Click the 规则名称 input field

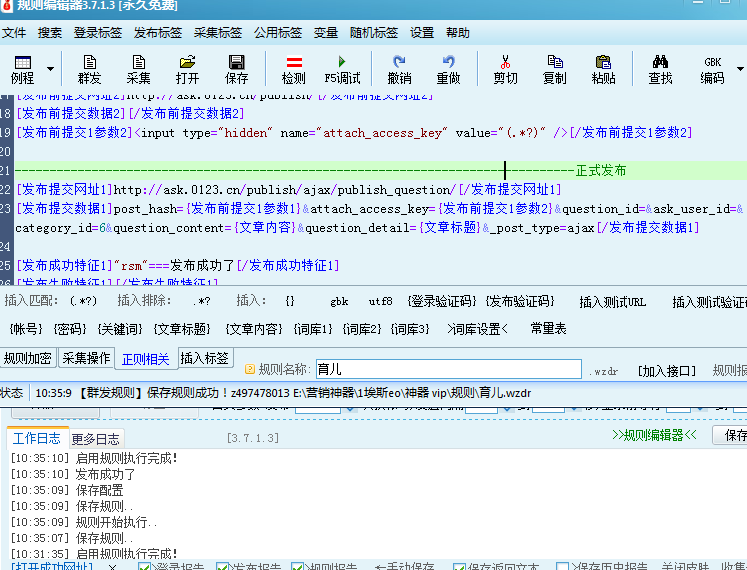[446, 370]
